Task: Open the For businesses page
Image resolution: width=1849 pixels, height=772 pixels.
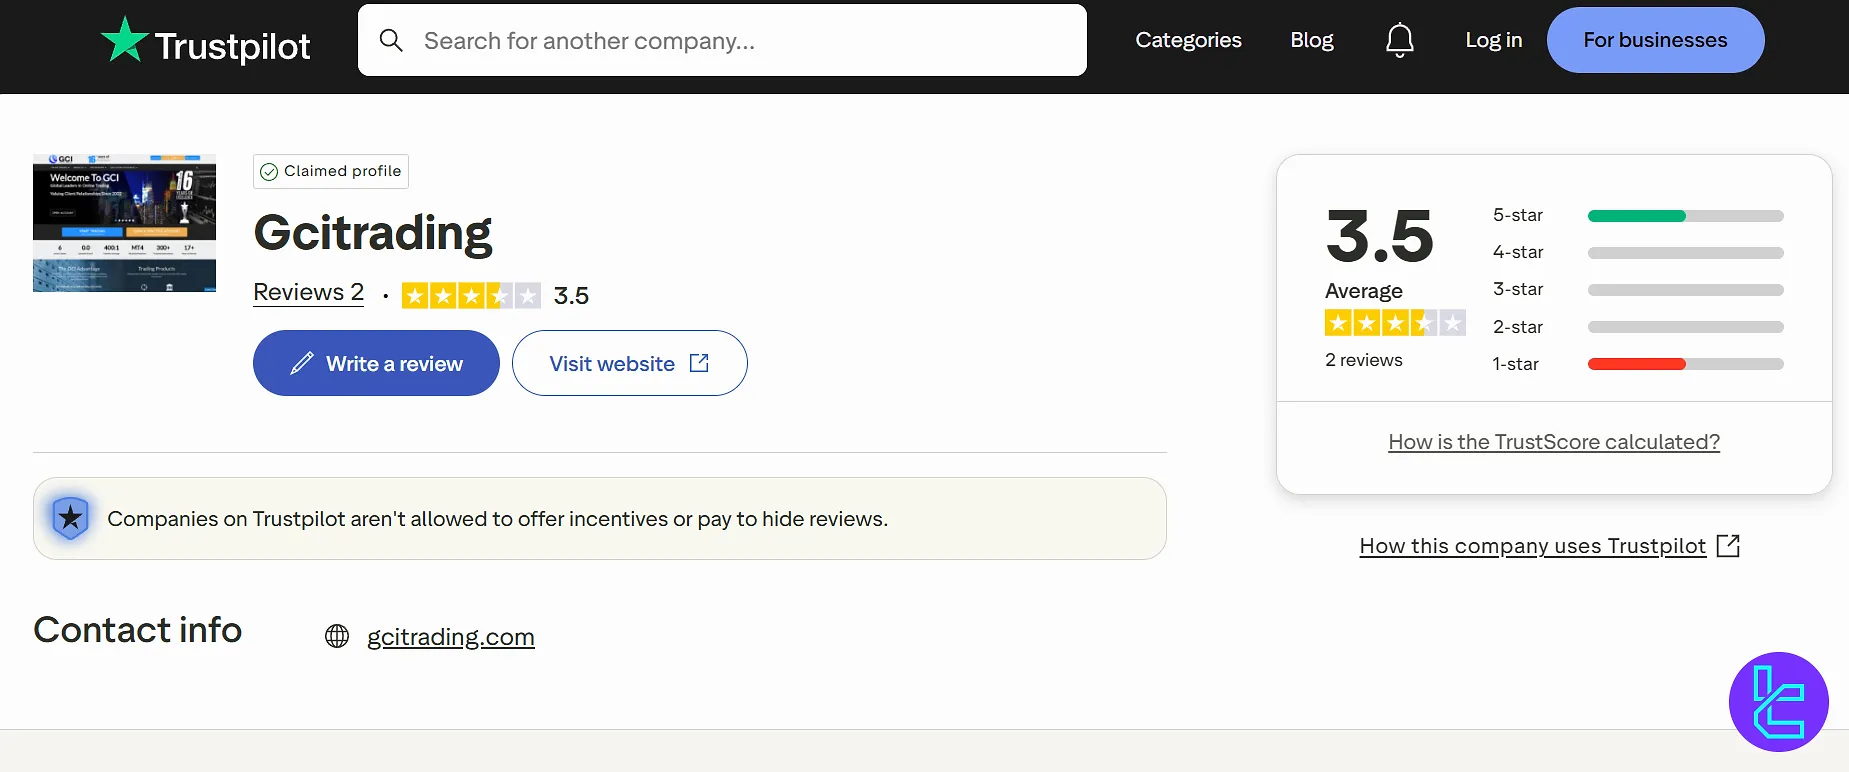Action: (x=1654, y=40)
